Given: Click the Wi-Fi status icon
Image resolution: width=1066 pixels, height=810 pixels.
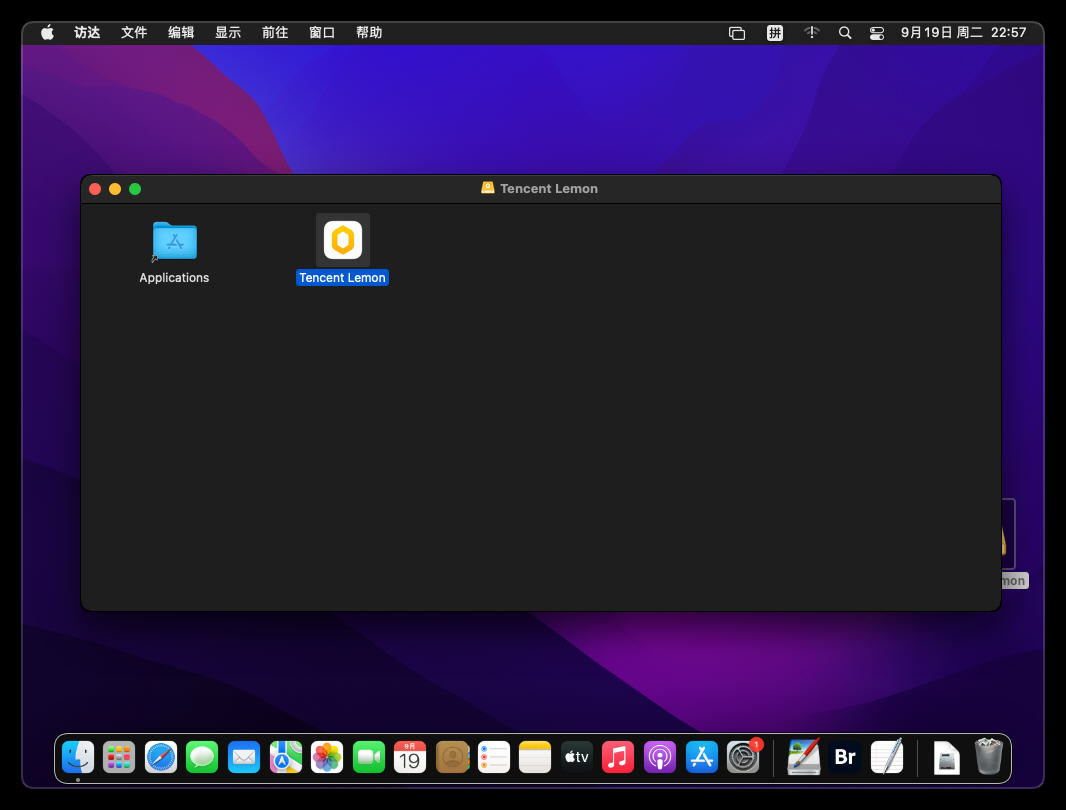Looking at the screenshot, I should 811,33.
